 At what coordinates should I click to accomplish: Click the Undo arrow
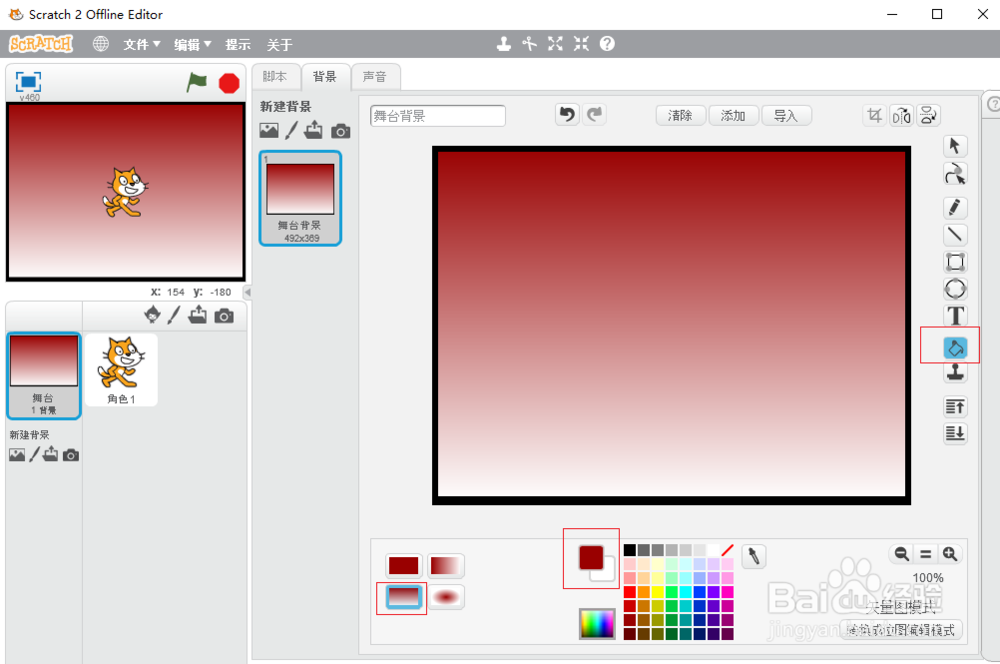click(x=567, y=115)
